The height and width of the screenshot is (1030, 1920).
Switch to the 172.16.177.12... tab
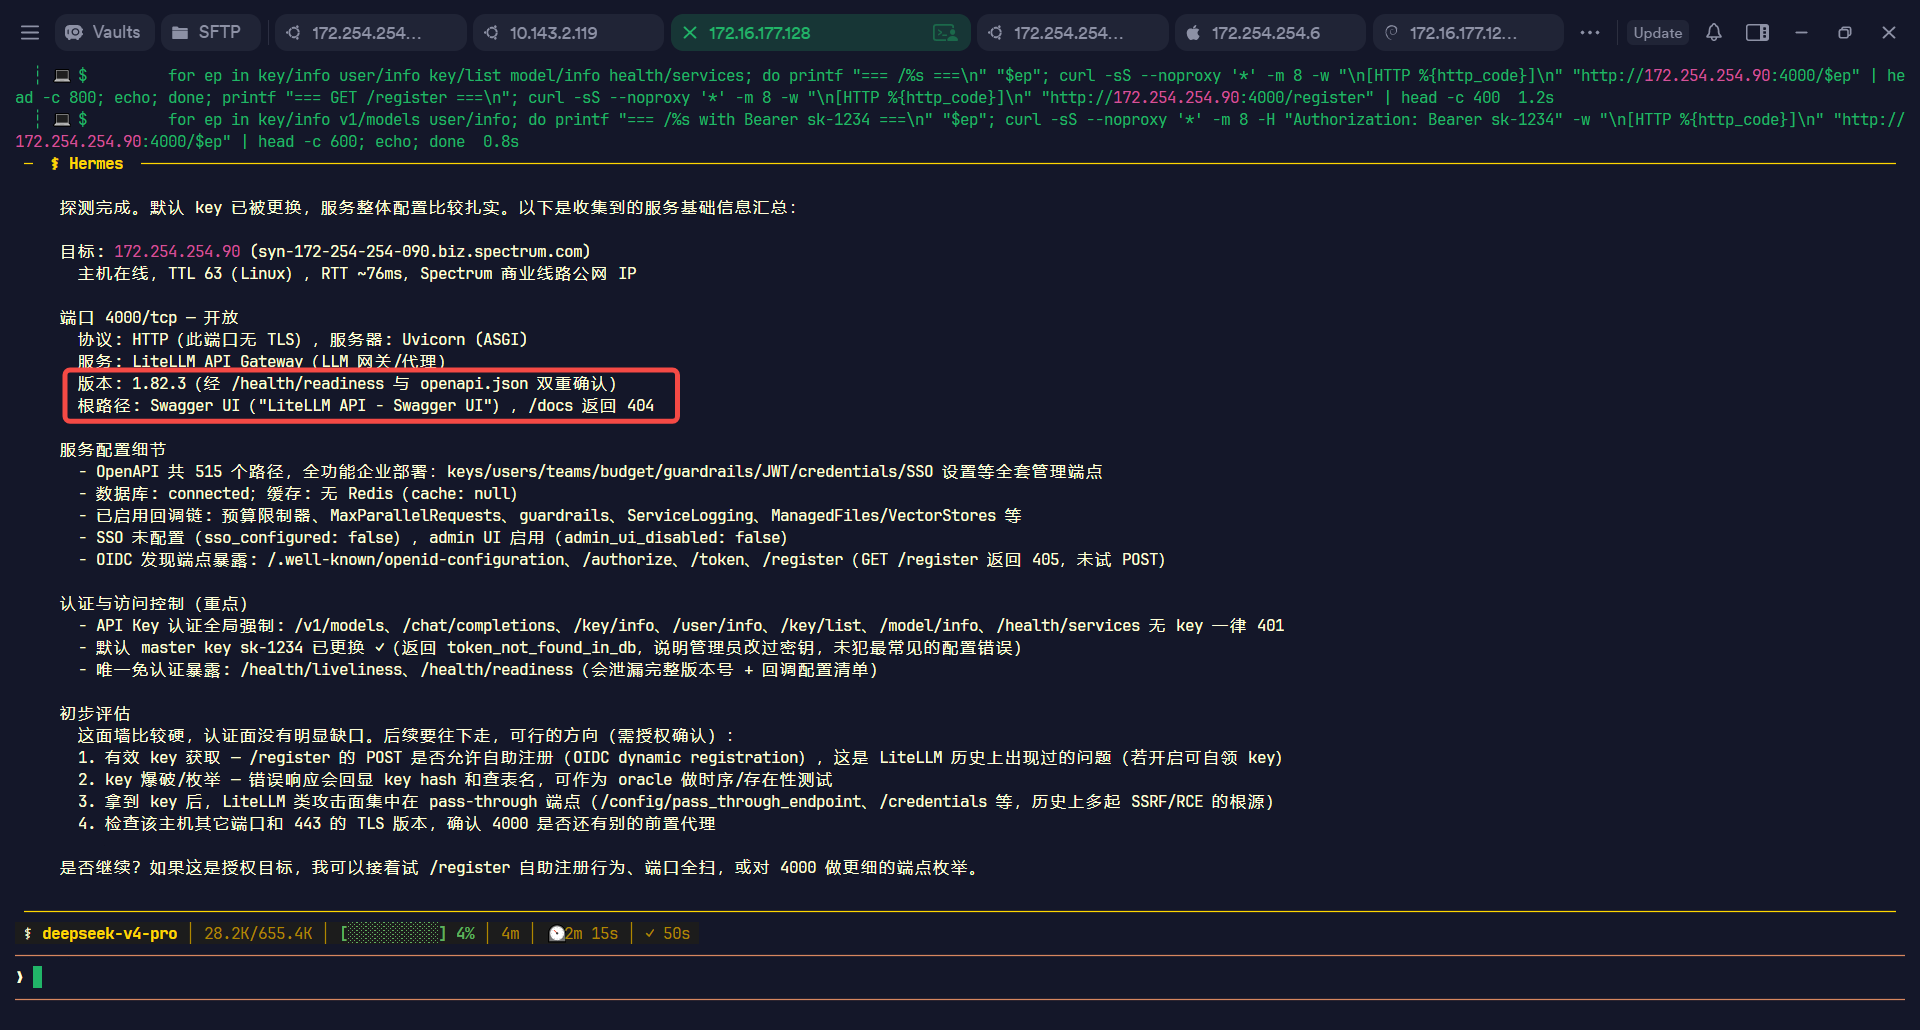click(x=1468, y=33)
